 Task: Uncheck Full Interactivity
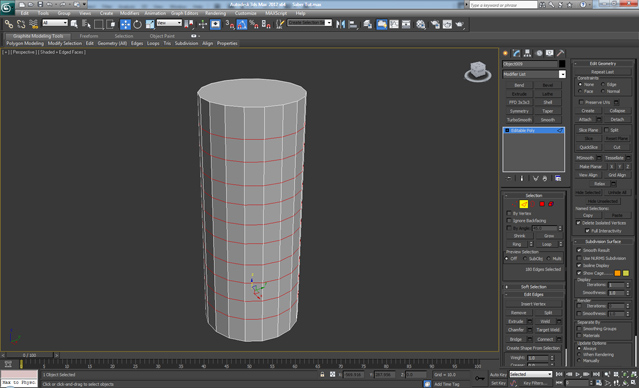(587, 231)
